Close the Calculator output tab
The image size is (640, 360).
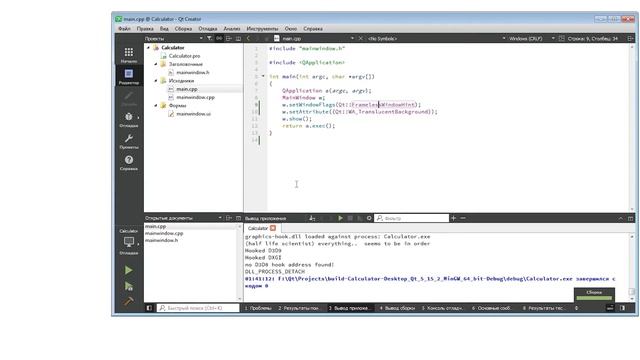click(273, 228)
